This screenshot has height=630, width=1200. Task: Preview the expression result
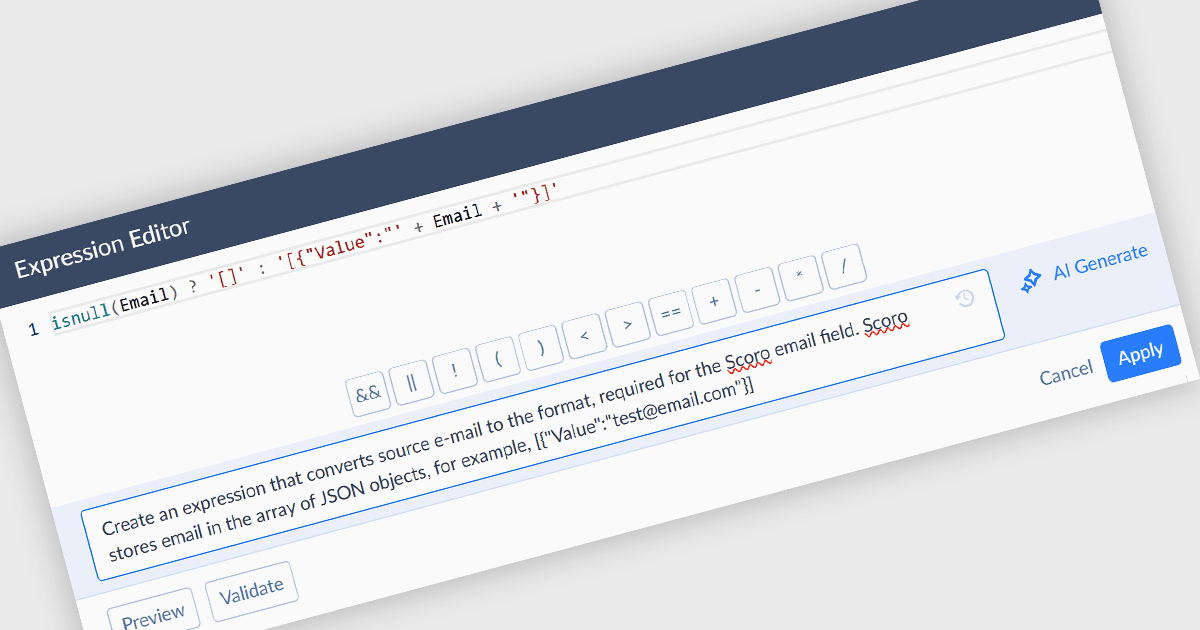pyautogui.click(x=153, y=615)
